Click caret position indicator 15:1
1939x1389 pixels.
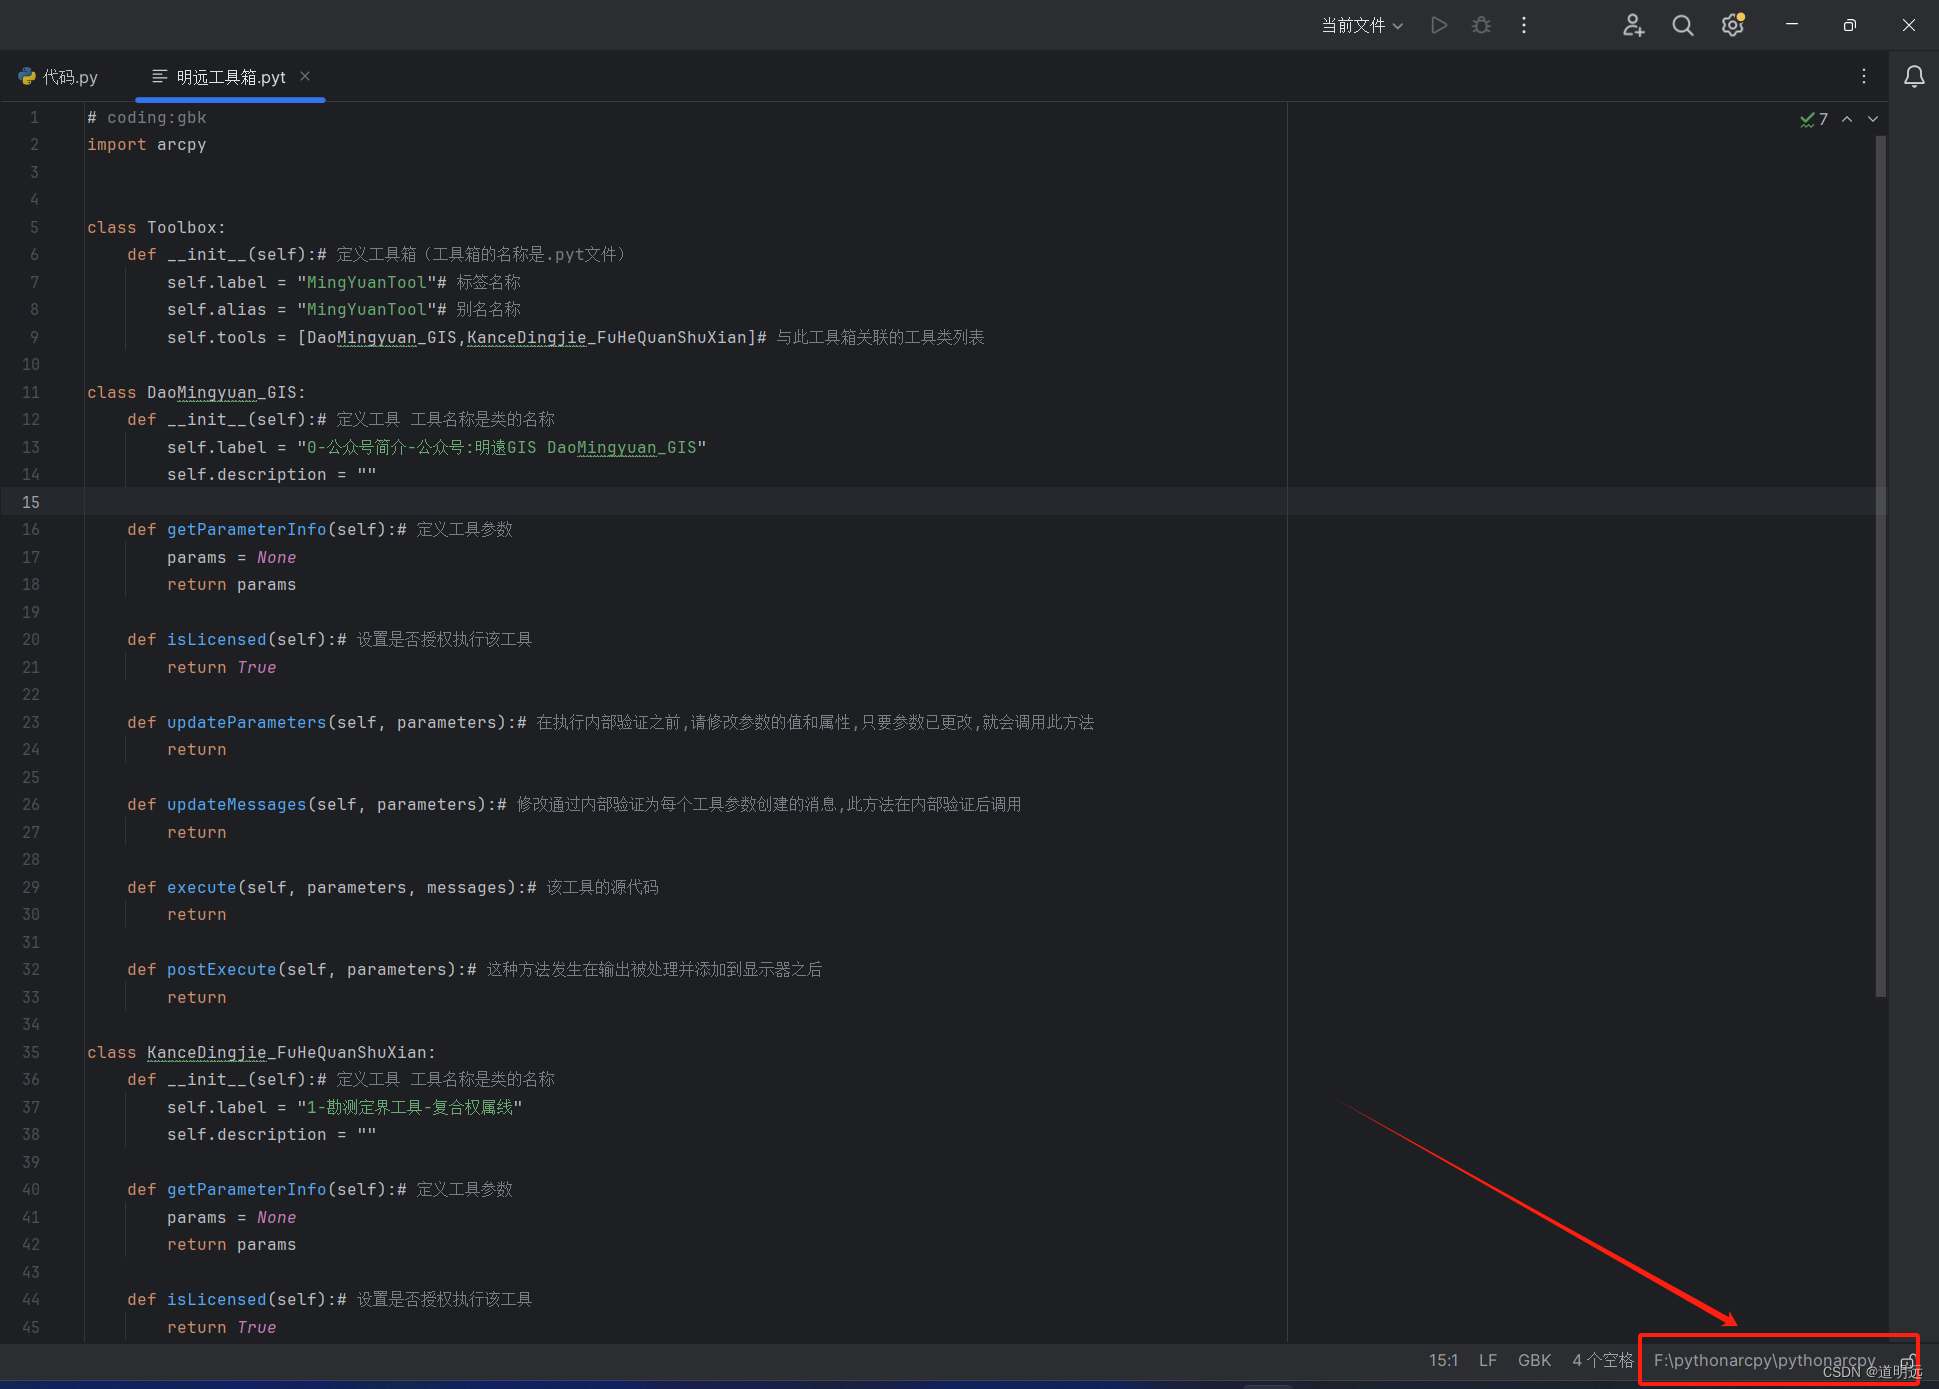click(x=1444, y=1360)
